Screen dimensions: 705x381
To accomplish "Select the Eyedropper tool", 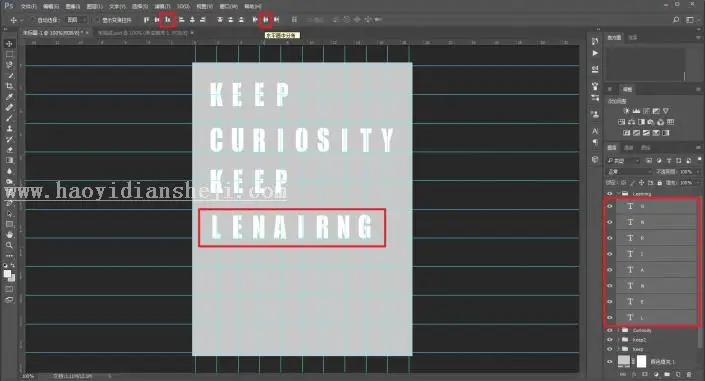I will tap(9, 97).
